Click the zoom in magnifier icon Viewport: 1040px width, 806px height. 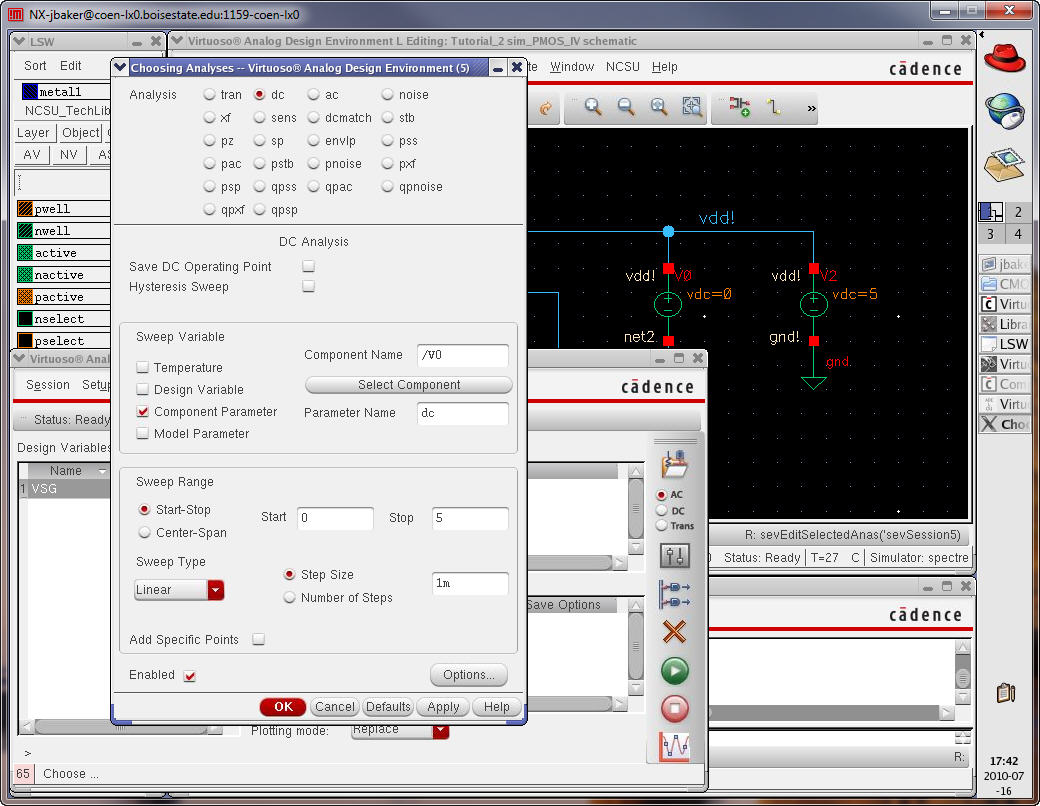pyautogui.click(x=593, y=107)
